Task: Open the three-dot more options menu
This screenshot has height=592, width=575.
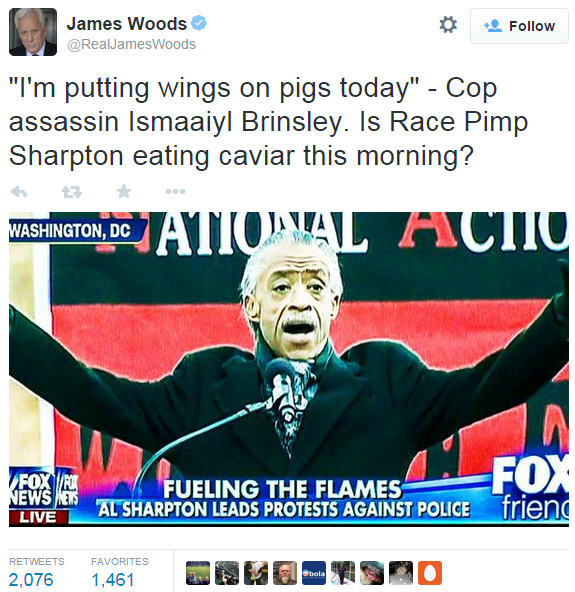Action: point(175,191)
